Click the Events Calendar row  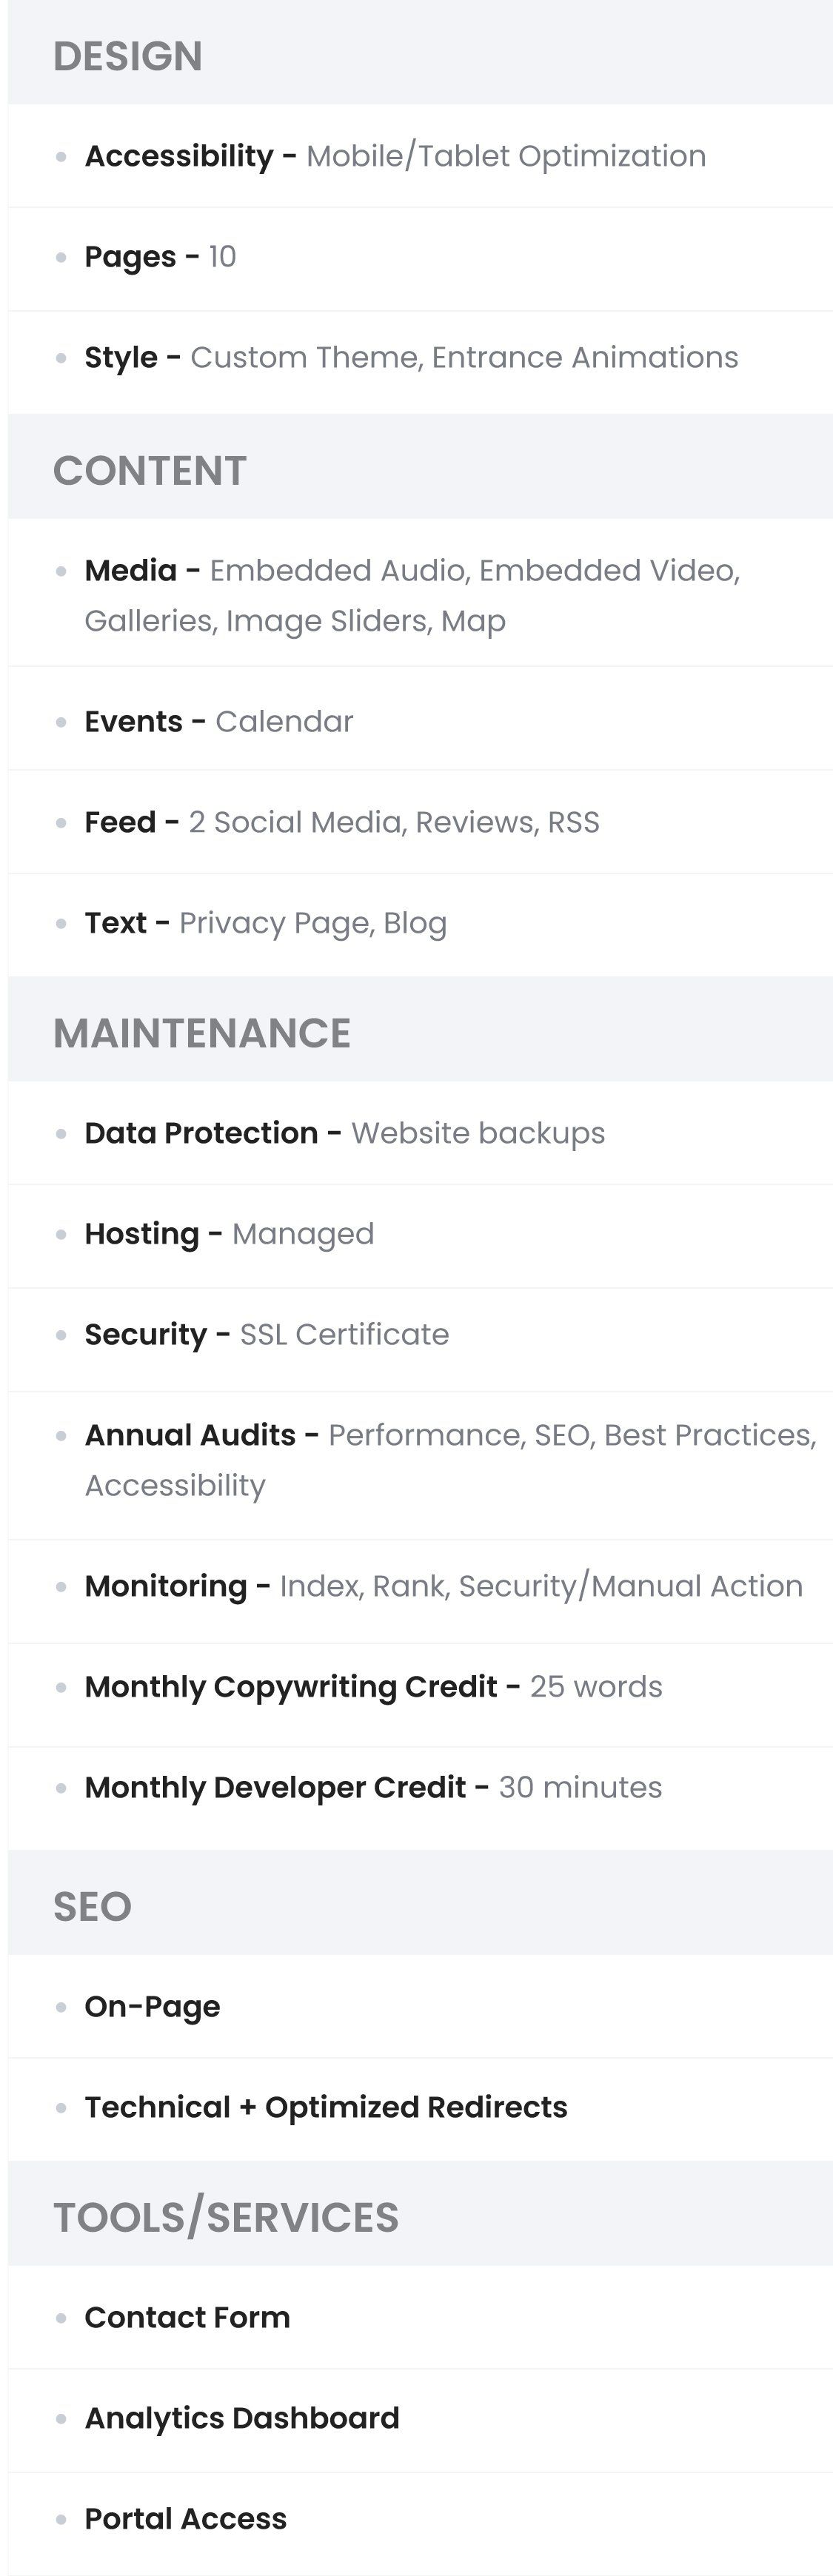(x=420, y=721)
